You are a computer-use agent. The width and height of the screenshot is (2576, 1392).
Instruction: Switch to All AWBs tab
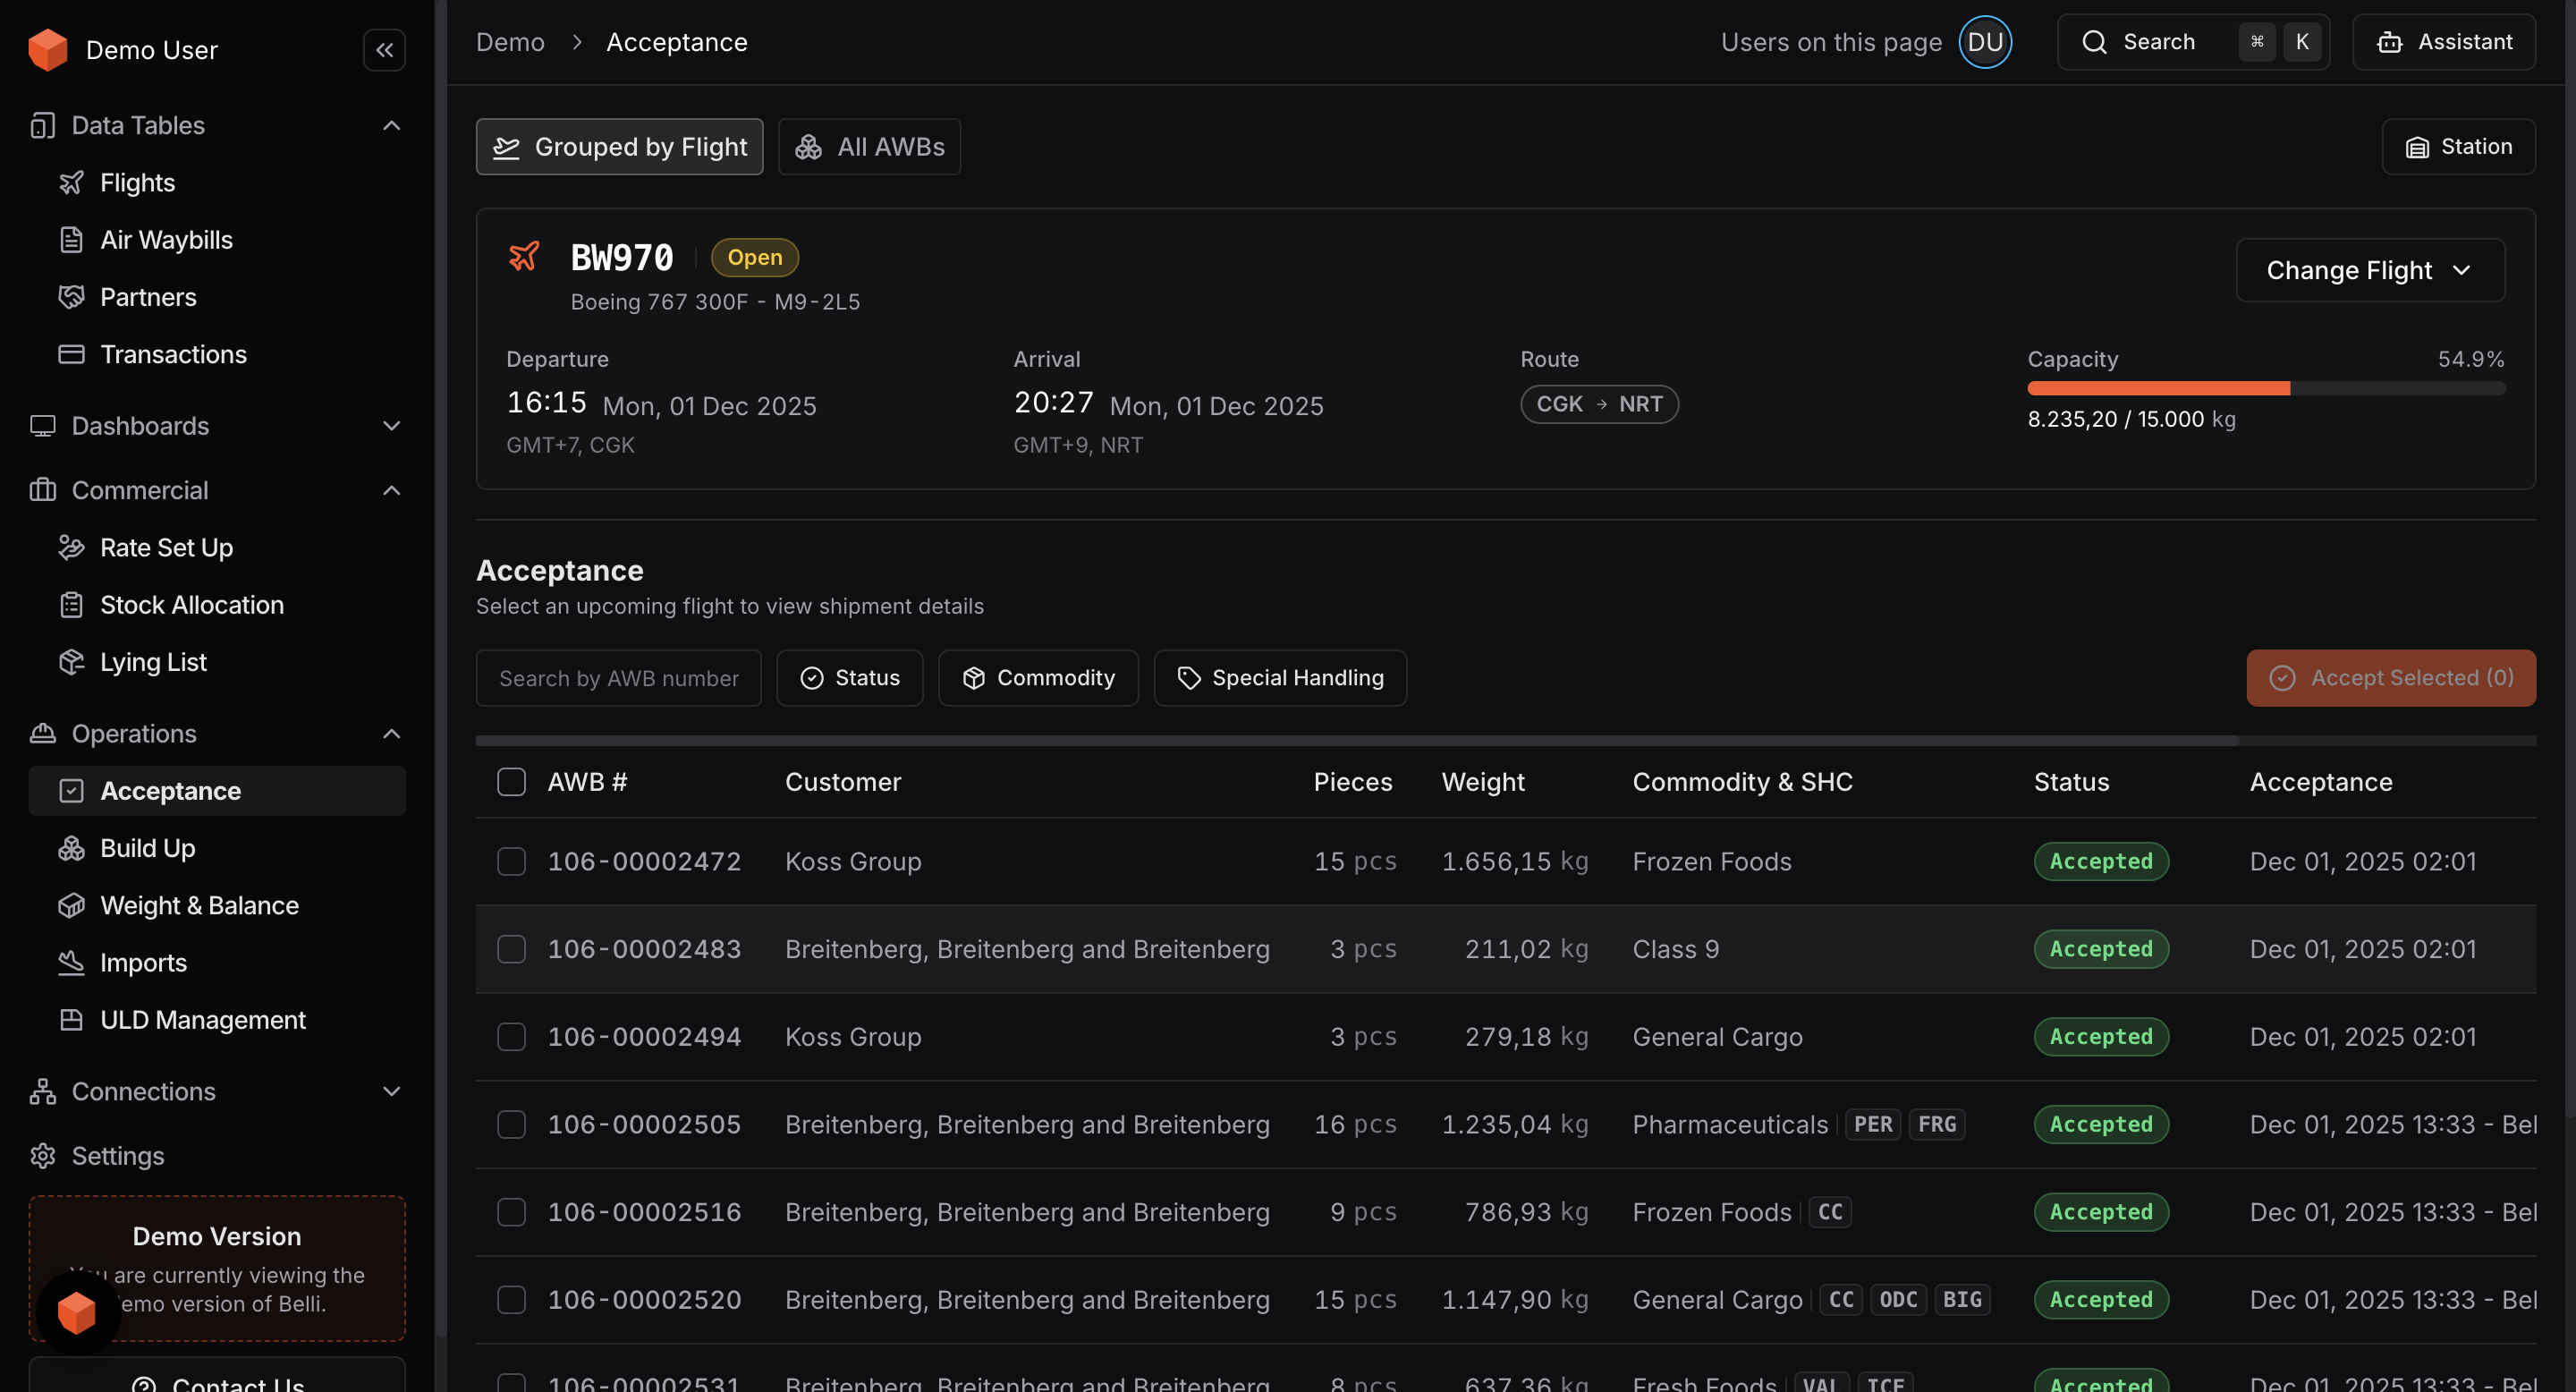click(x=869, y=147)
